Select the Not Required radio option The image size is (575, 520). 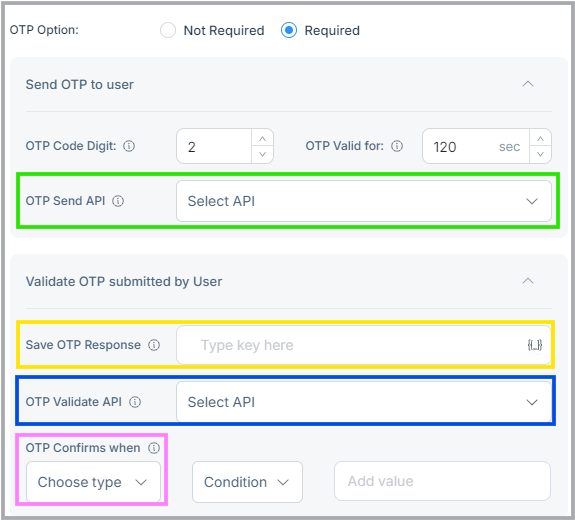[x=168, y=30]
